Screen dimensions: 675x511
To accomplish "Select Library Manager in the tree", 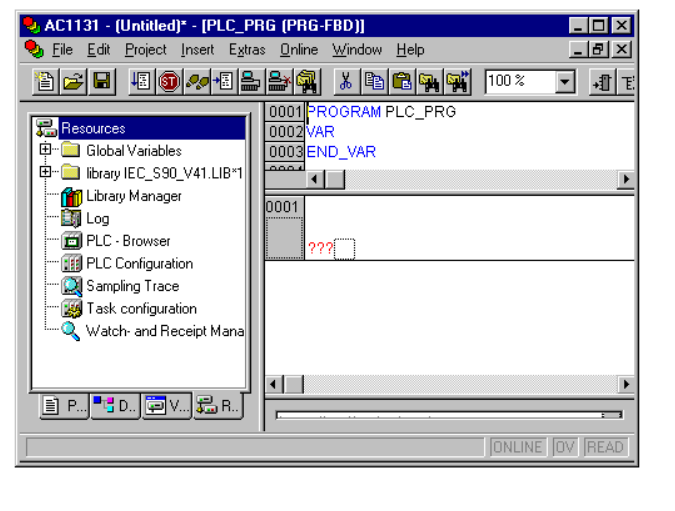I will point(133,196).
